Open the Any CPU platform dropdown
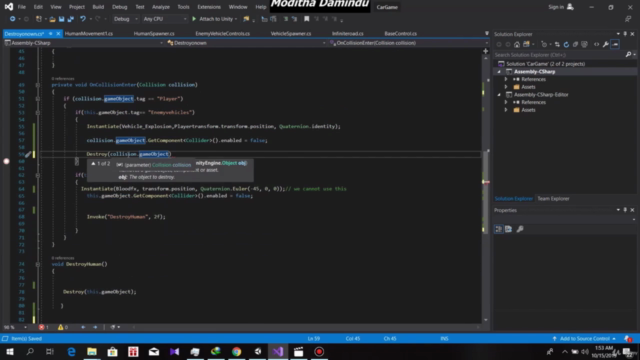 (x=164, y=19)
